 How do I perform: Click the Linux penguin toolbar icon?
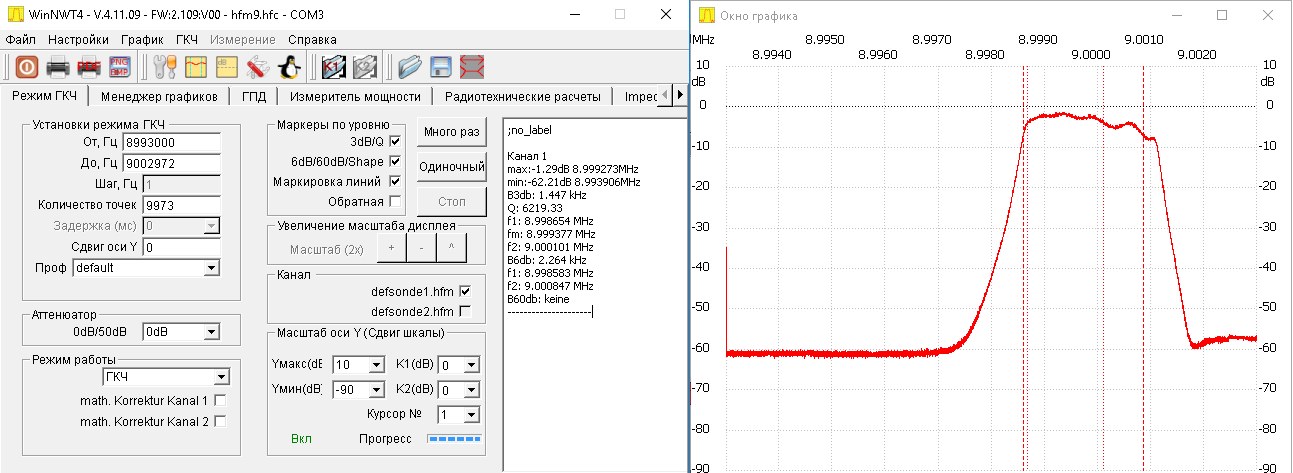(289, 67)
